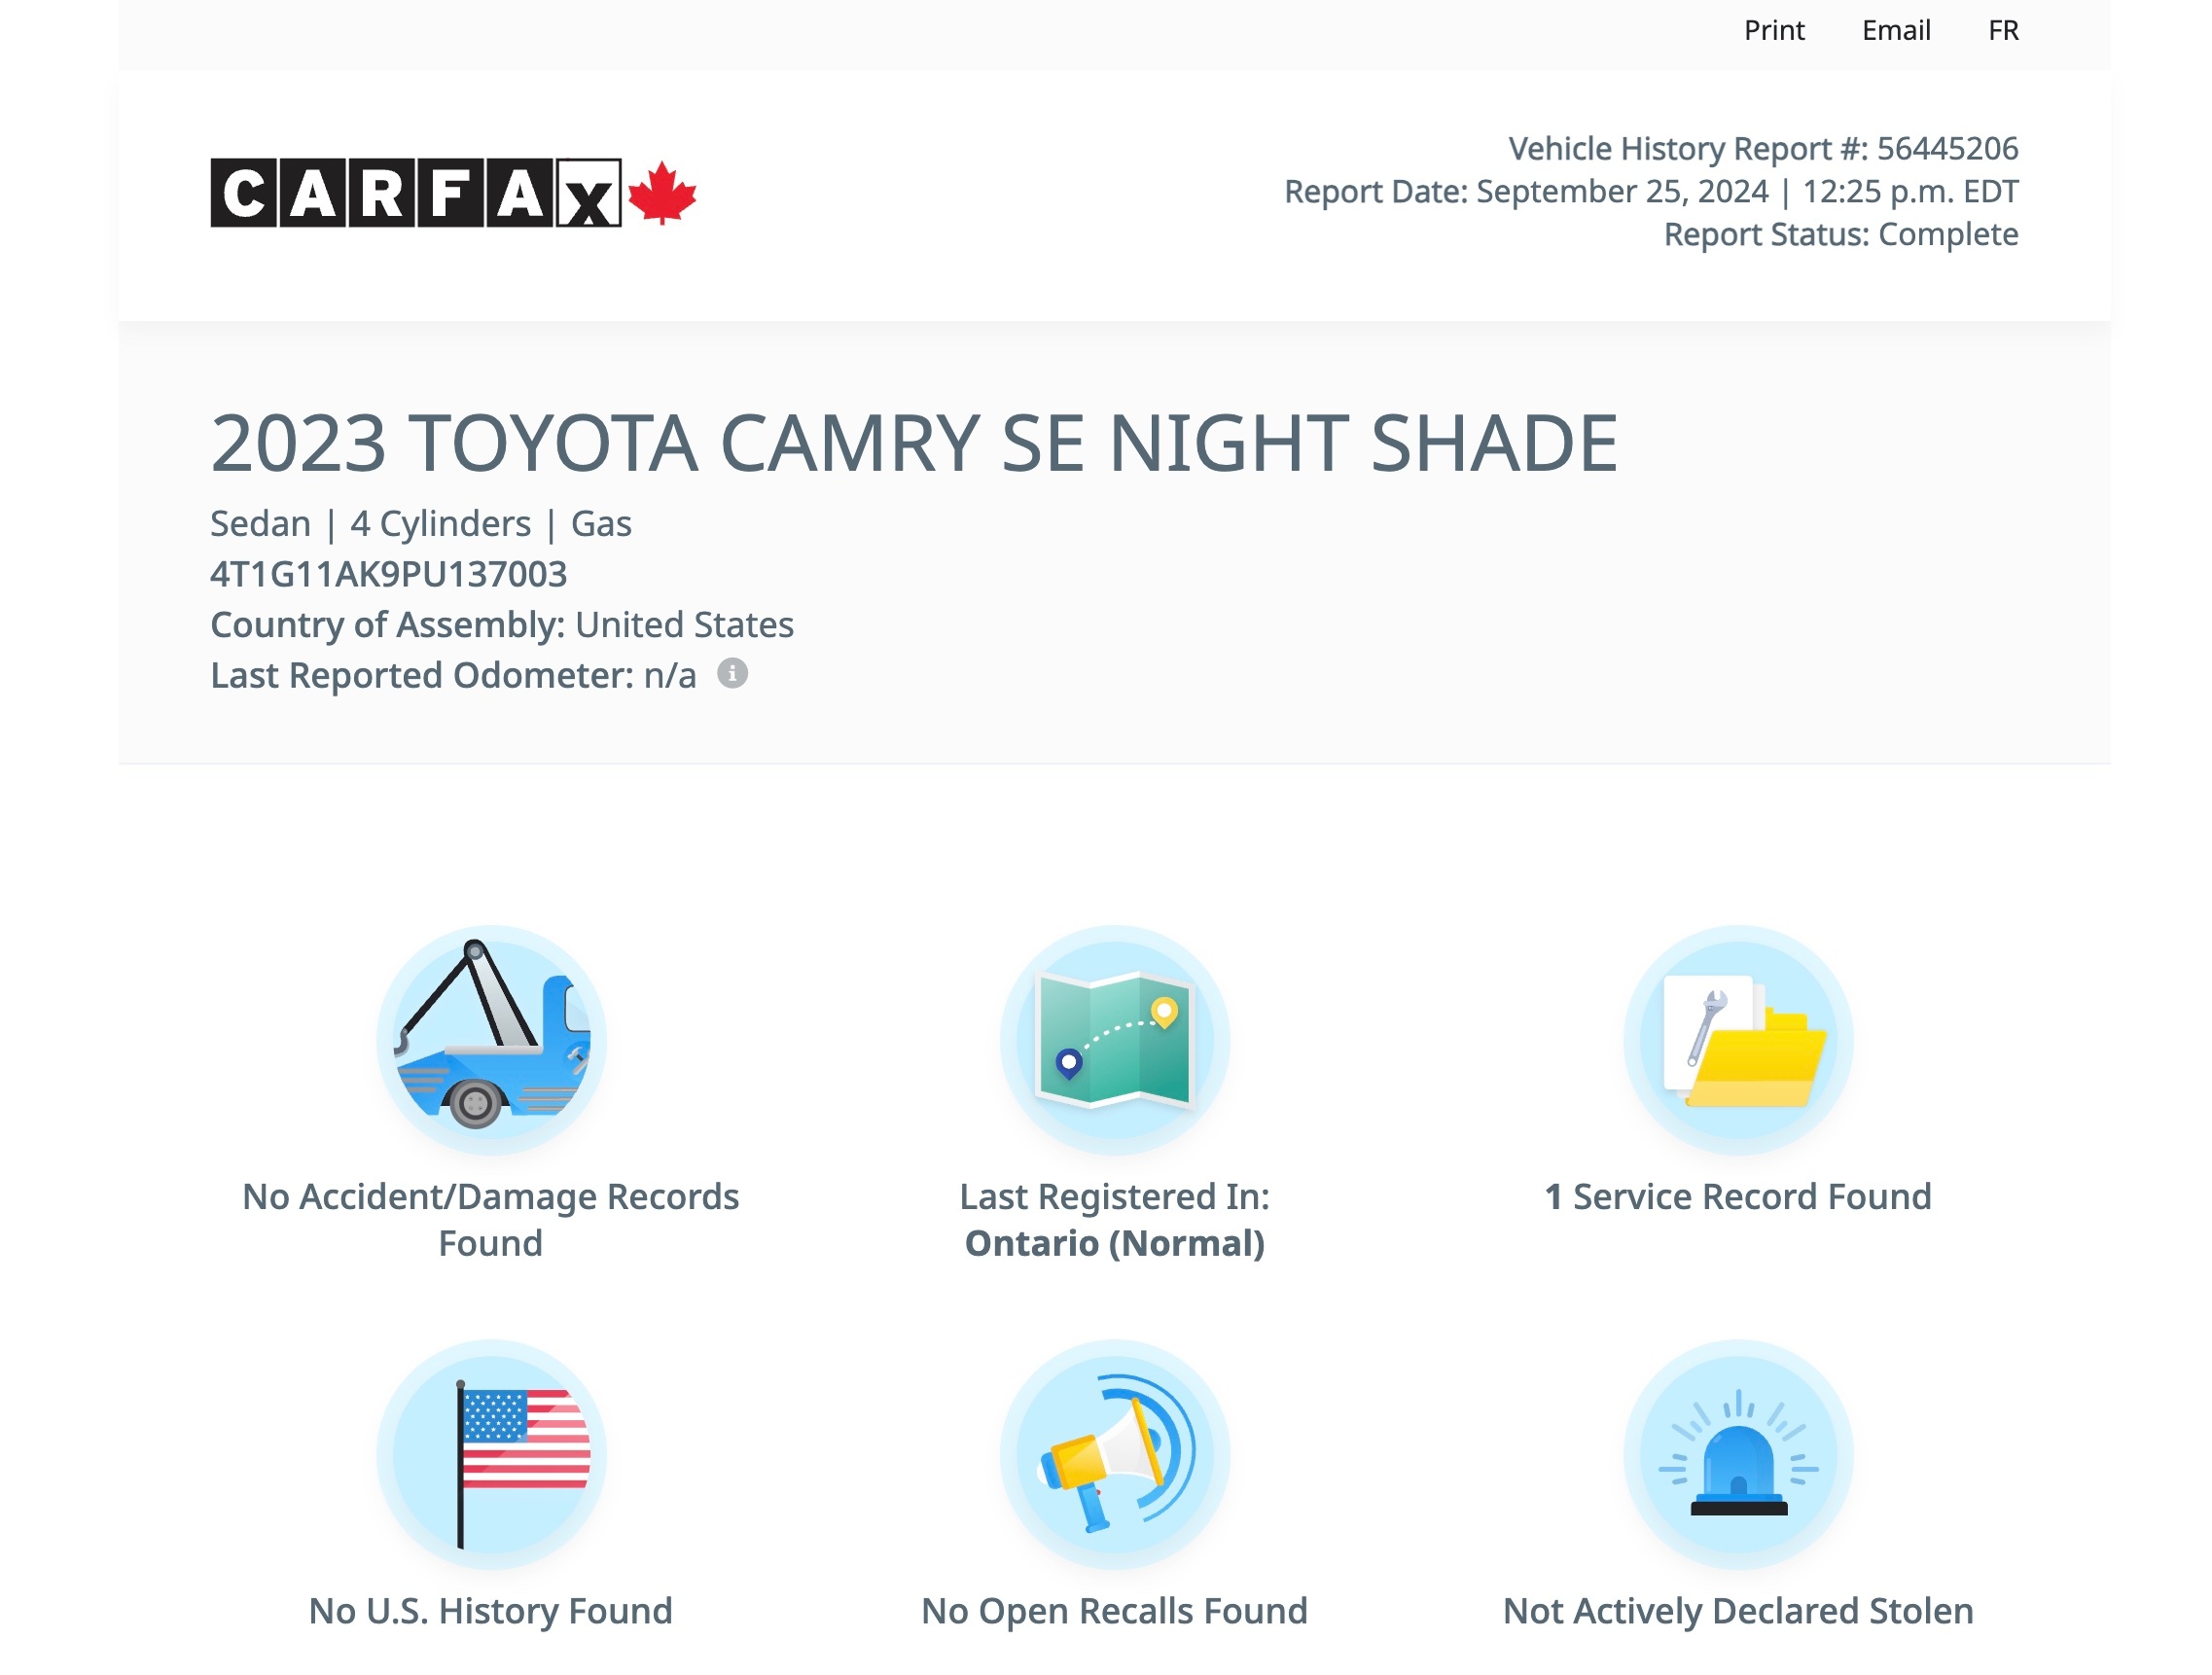Click 'Last Reported Odometer: n/a' text
Image resolution: width=2212 pixels, height=1675 pixels.
pyautogui.click(x=453, y=675)
